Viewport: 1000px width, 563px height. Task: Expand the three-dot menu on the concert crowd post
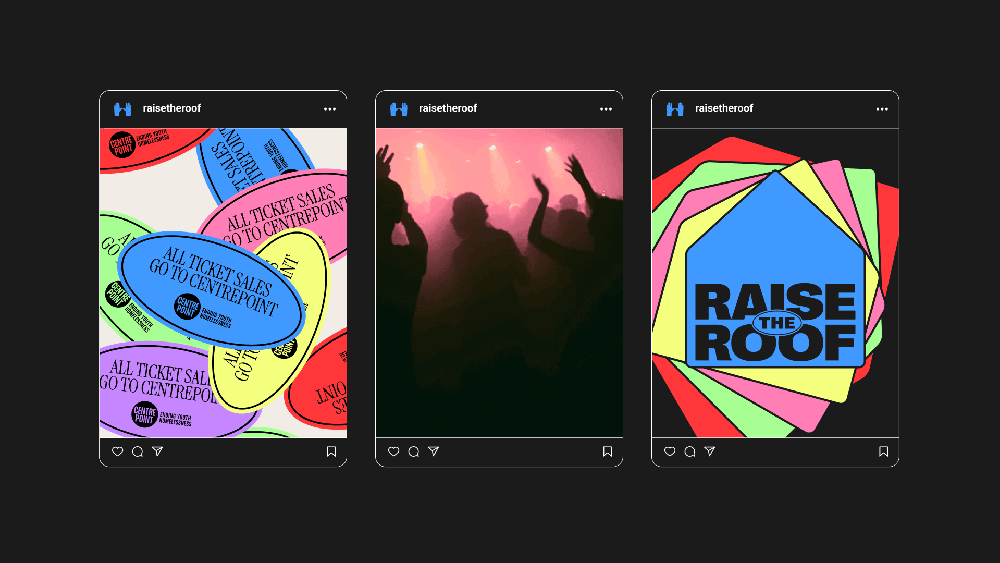(x=606, y=109)
